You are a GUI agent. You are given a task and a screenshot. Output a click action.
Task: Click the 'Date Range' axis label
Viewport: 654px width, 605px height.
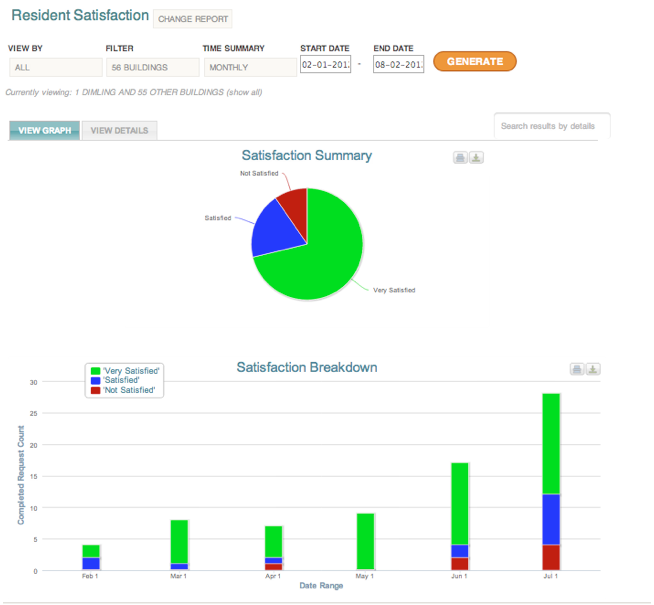(321, 586)
